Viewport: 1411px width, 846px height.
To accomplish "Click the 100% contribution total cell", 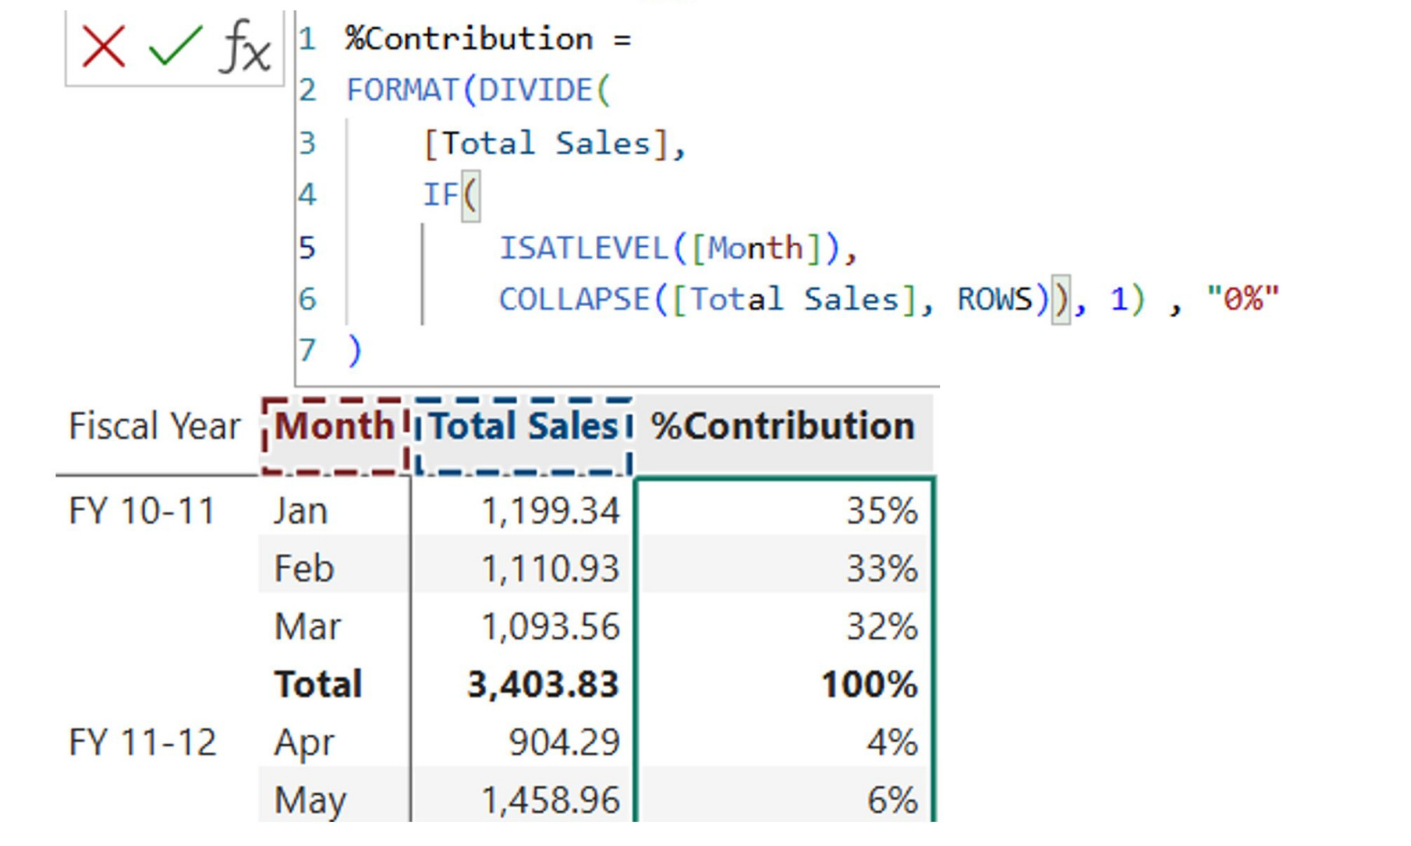I will (x=868, y=685).
